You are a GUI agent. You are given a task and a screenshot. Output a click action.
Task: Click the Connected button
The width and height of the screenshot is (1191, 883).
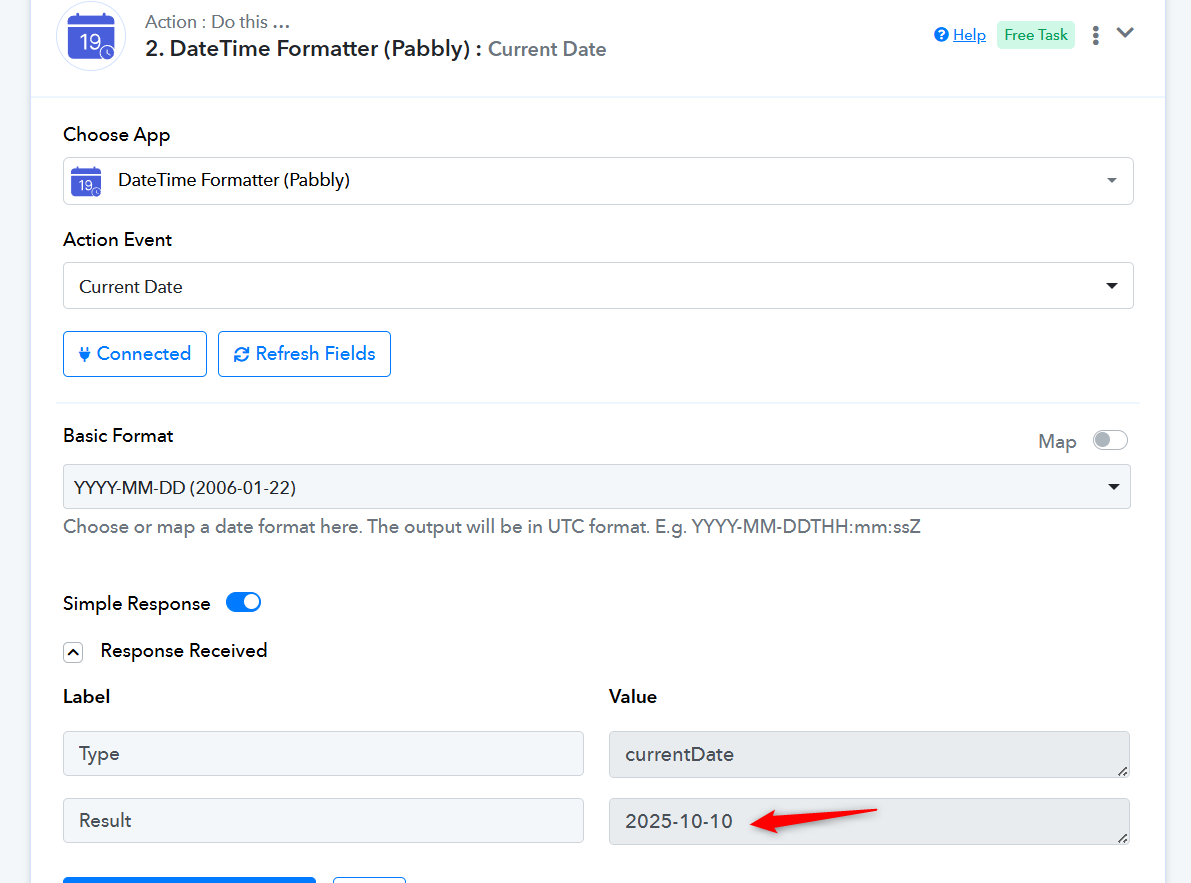[134, 354]
